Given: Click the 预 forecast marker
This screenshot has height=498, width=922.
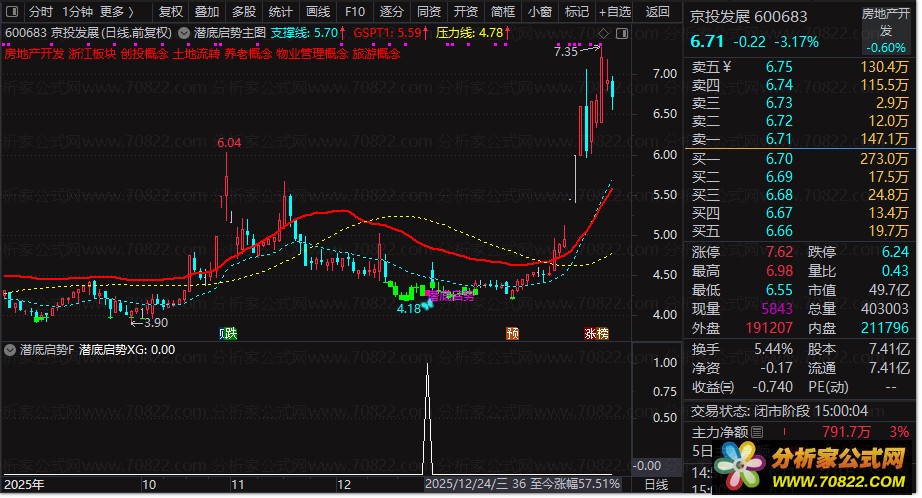Looking at the screenshot, I should (x=513, y=333).
